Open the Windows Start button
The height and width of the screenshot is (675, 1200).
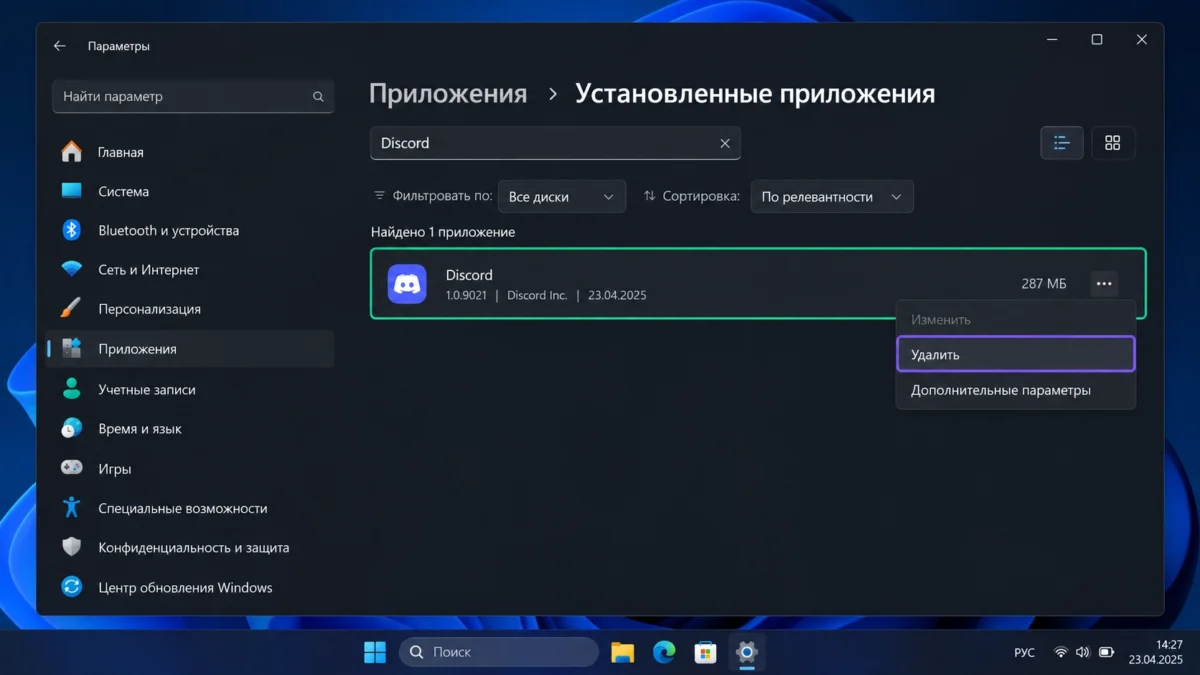[375, 652]
